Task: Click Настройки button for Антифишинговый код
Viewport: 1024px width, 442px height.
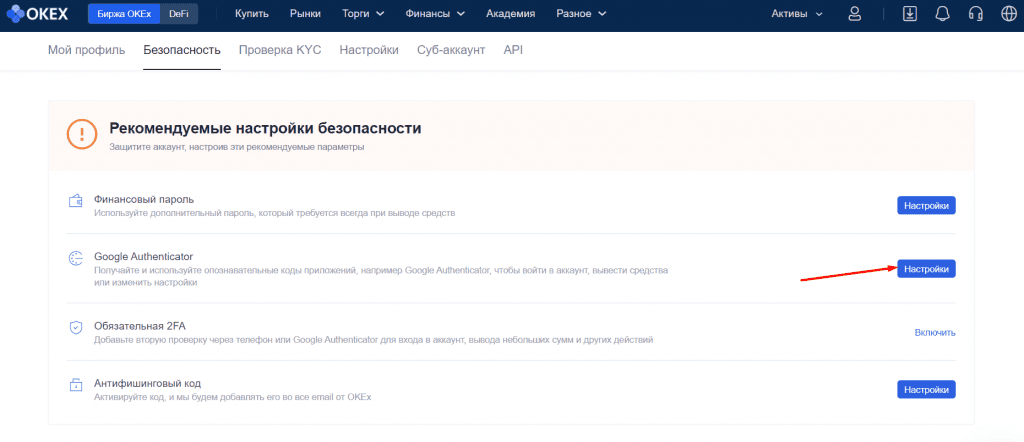Action: pos(926,390)
